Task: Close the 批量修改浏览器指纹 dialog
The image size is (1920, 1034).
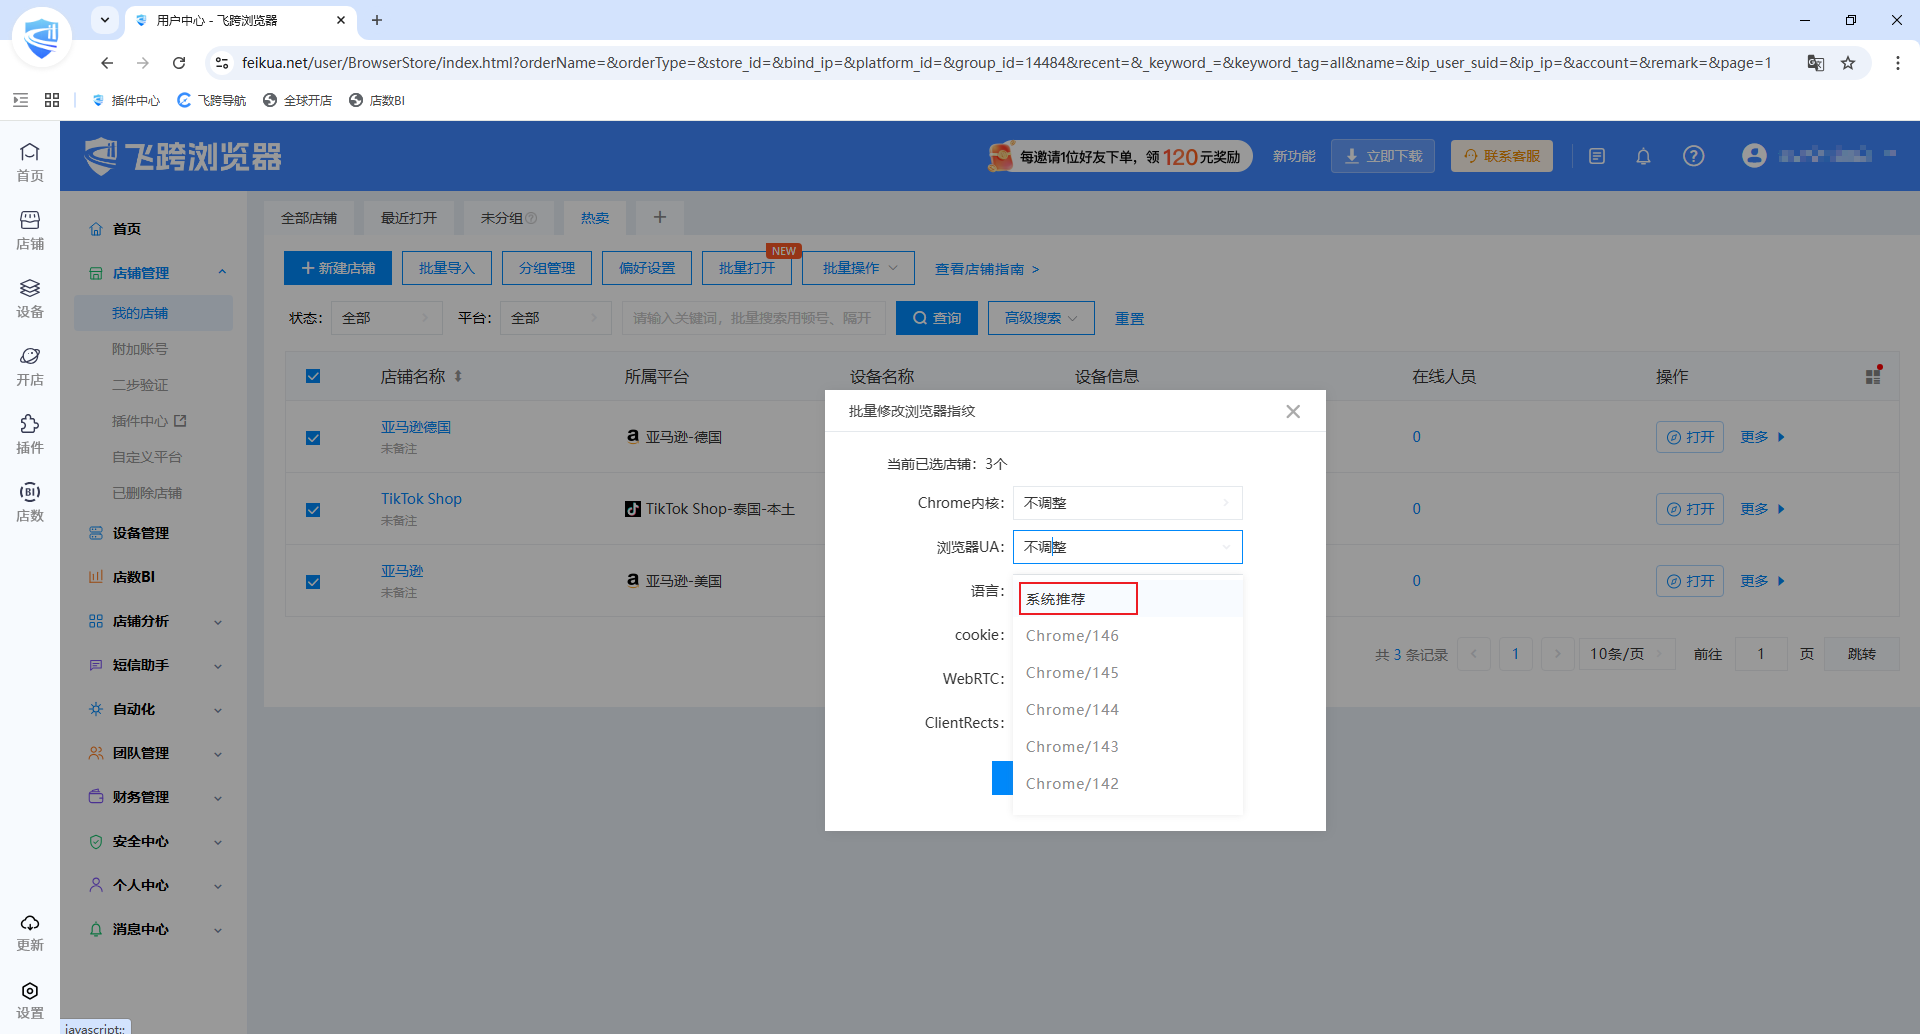Action: 1293,411
